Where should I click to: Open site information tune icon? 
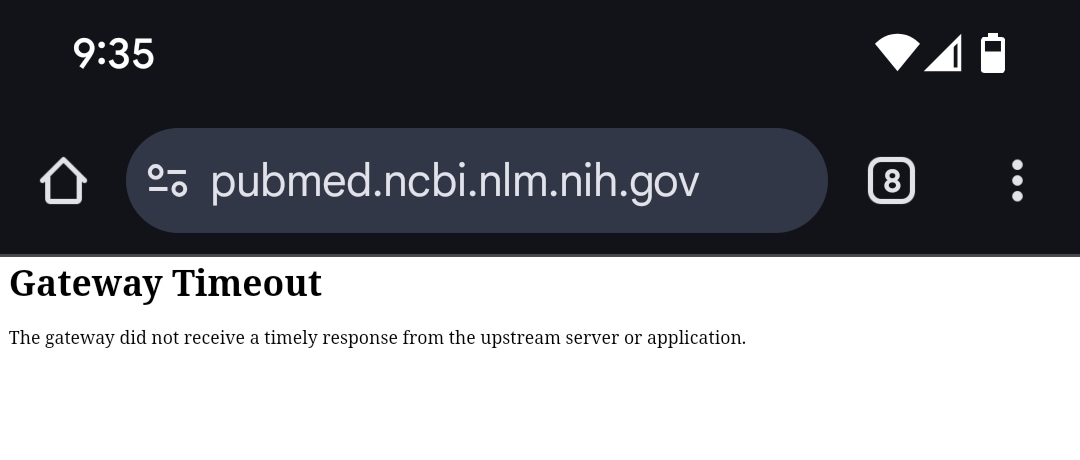coord(168,181)
